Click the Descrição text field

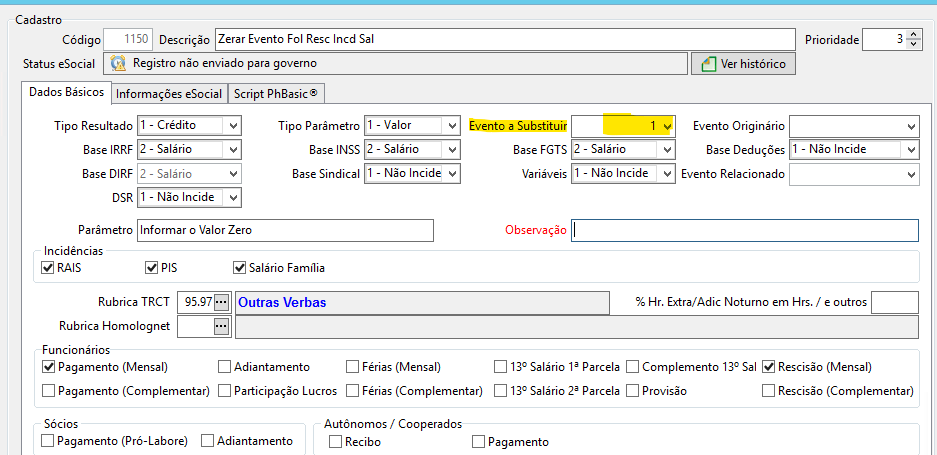(505, 39)
